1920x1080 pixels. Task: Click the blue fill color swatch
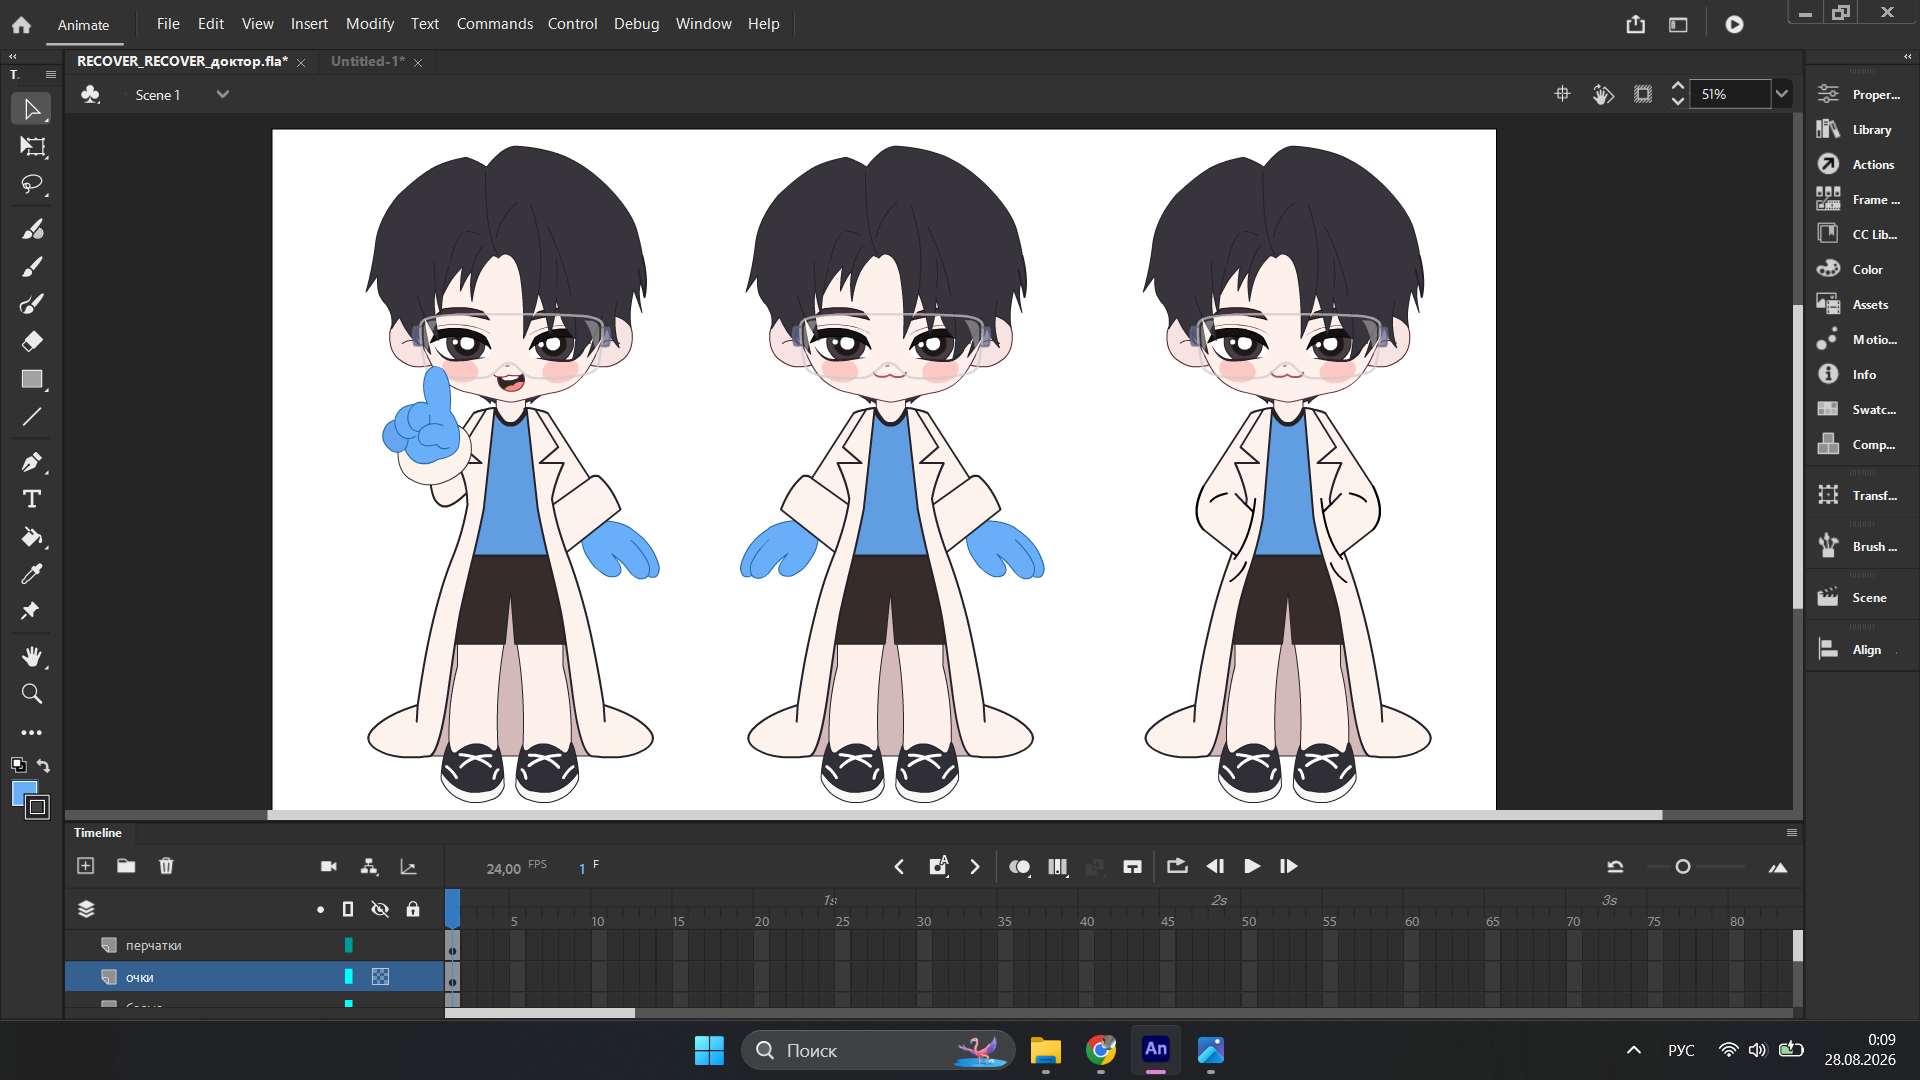click(x=22, y=793)
